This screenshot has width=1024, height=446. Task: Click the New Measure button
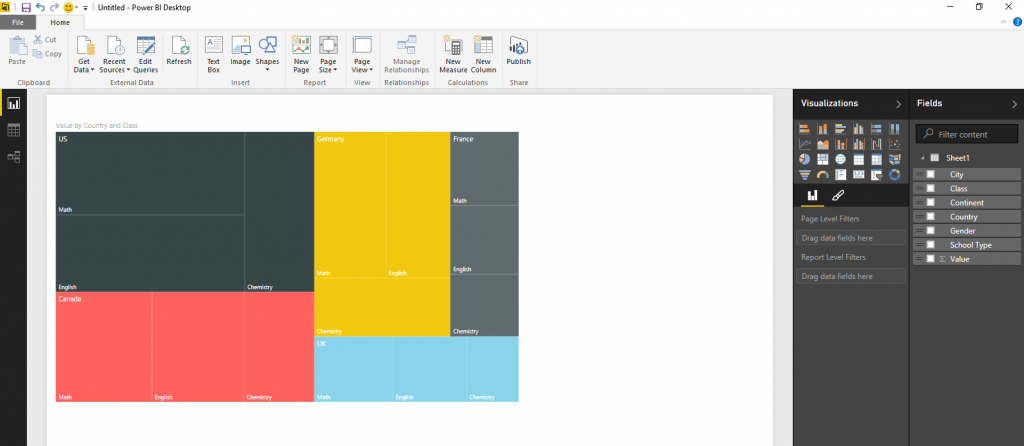pyautogui.click(x=453, y=54)
